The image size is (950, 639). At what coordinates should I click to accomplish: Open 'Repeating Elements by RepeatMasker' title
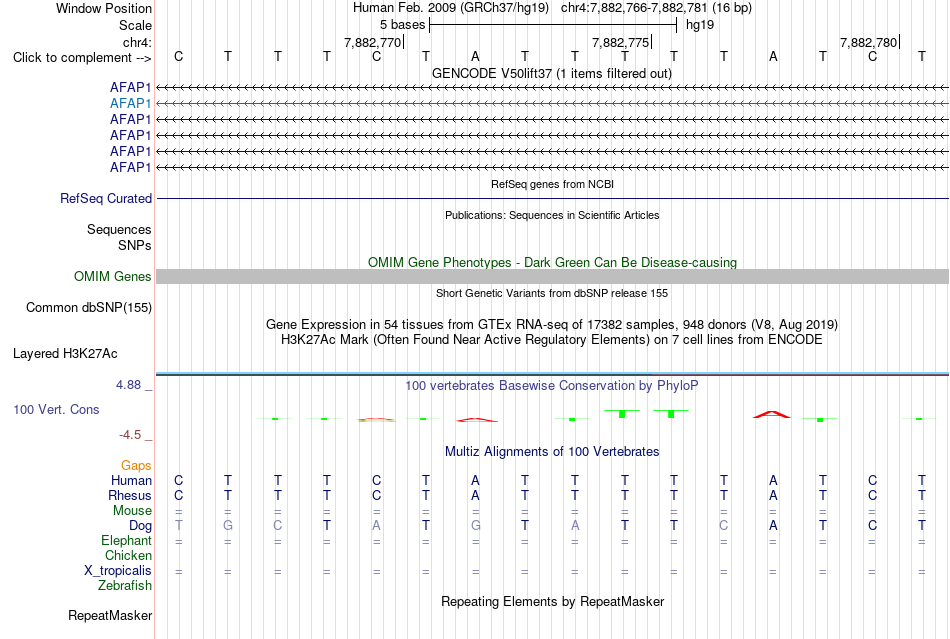point(552,601)
